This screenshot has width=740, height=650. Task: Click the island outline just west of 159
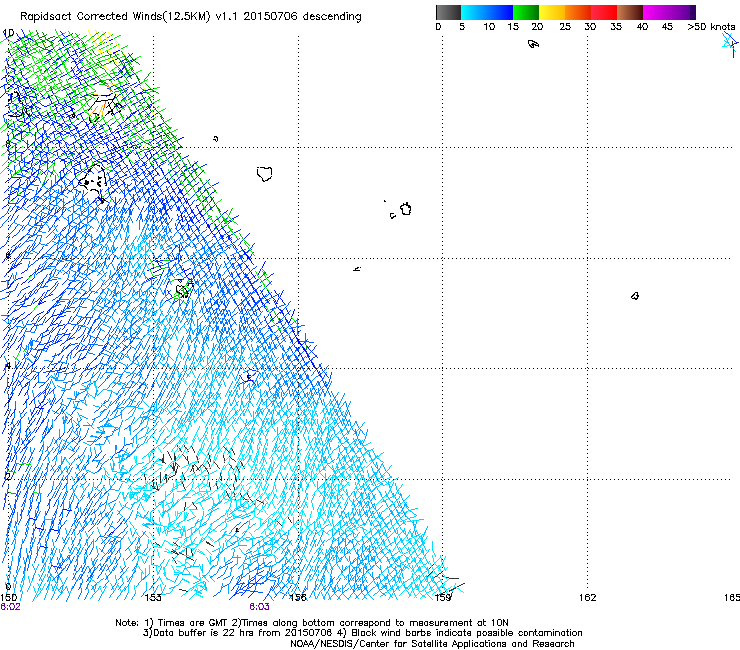tap(405, 209)
